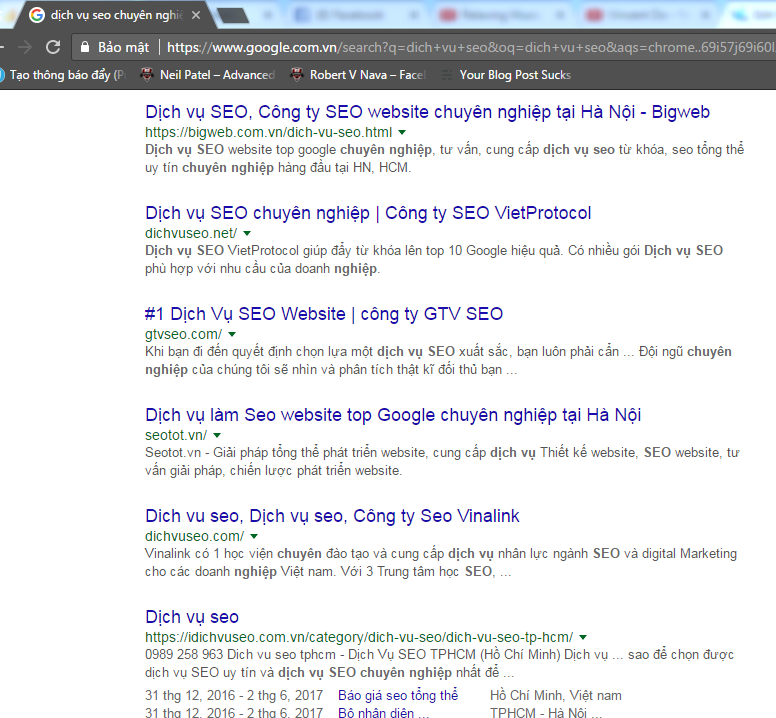
Task: Click the green URL text 'seotot.vn/'
Action: (x=176, y=435)
